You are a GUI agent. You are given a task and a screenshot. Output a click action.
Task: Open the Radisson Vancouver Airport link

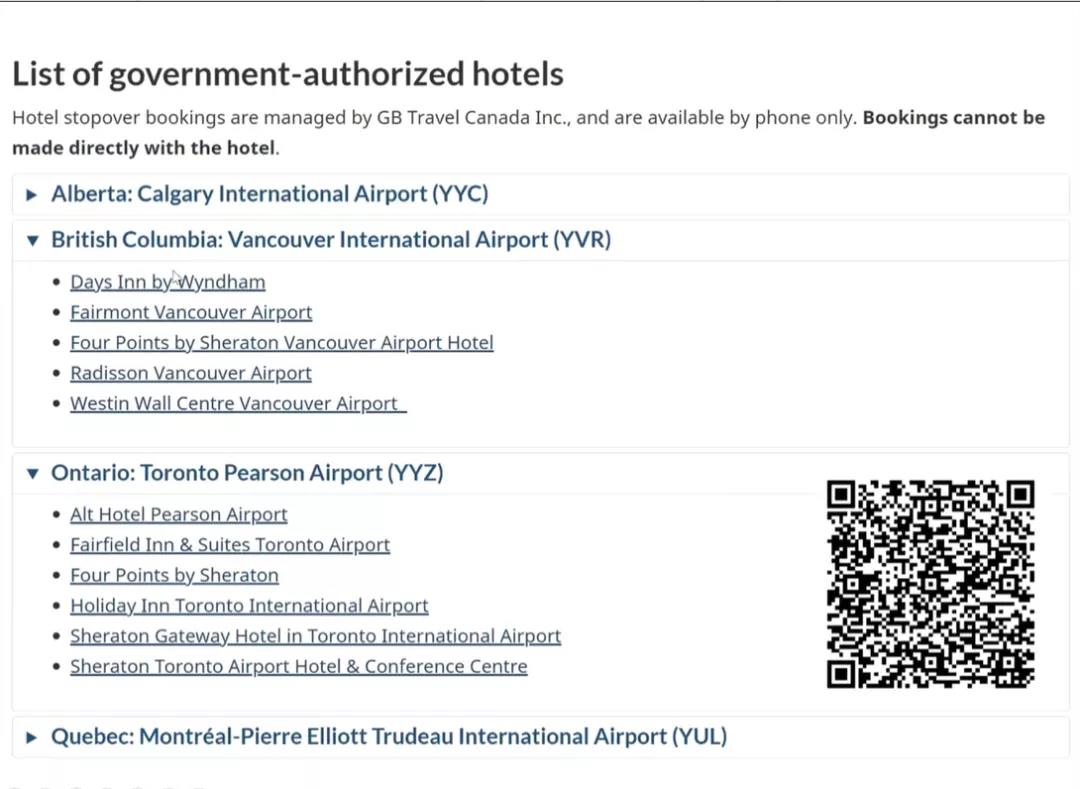coord(191,373)
